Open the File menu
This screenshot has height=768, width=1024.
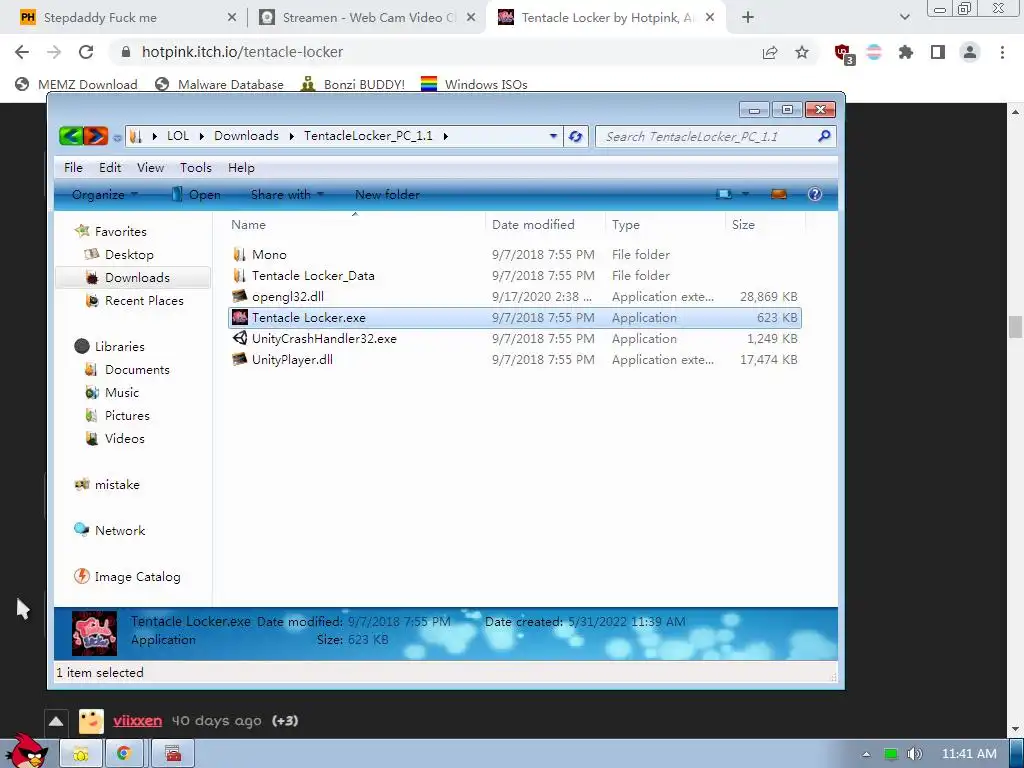pos(73,168)
